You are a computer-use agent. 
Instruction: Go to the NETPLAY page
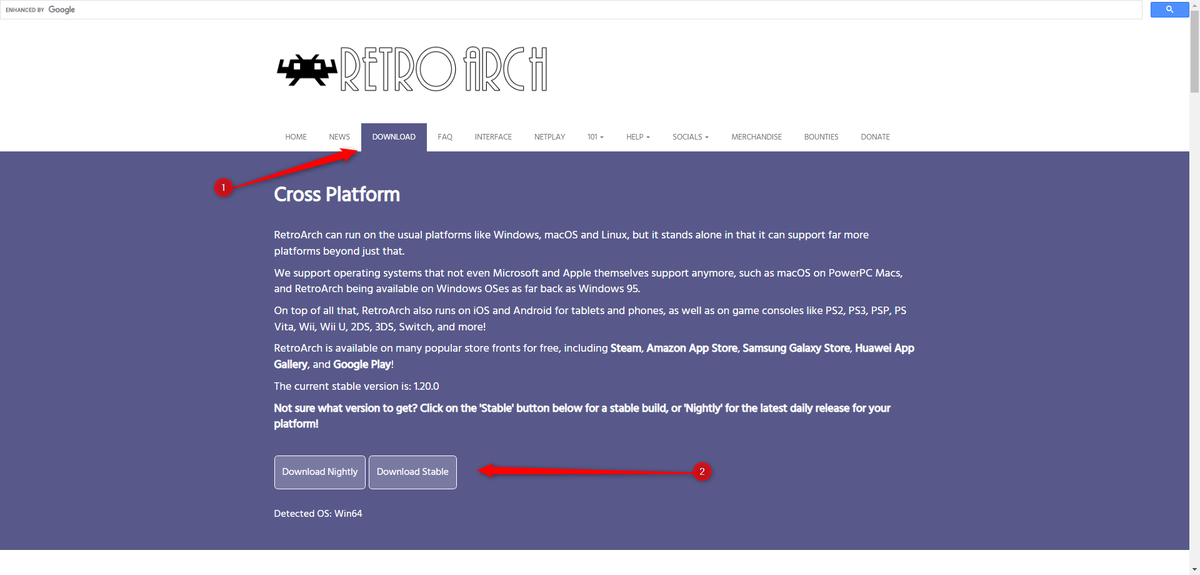pos(549,137)
